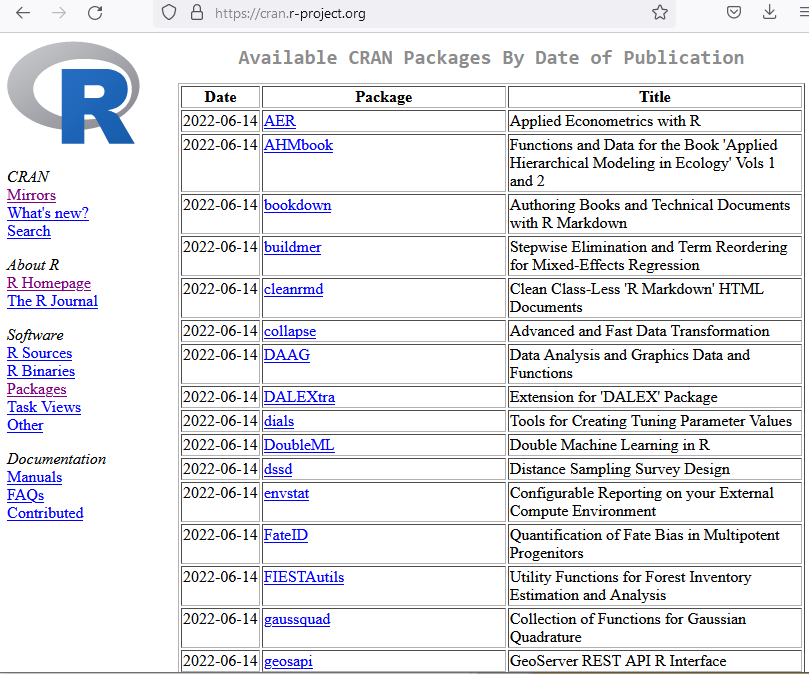Viewport: 809px width, 674px height.
Task: Click the FIESTAutils package link
Action: 304,577
